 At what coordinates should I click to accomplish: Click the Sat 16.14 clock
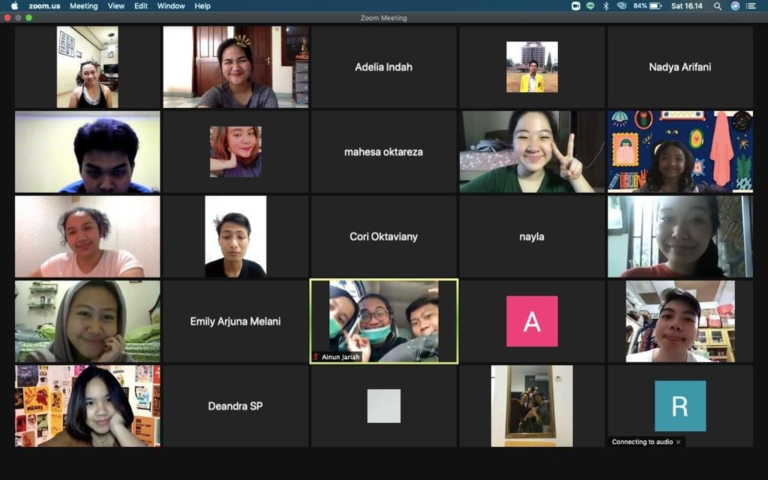tap(687, 6)
